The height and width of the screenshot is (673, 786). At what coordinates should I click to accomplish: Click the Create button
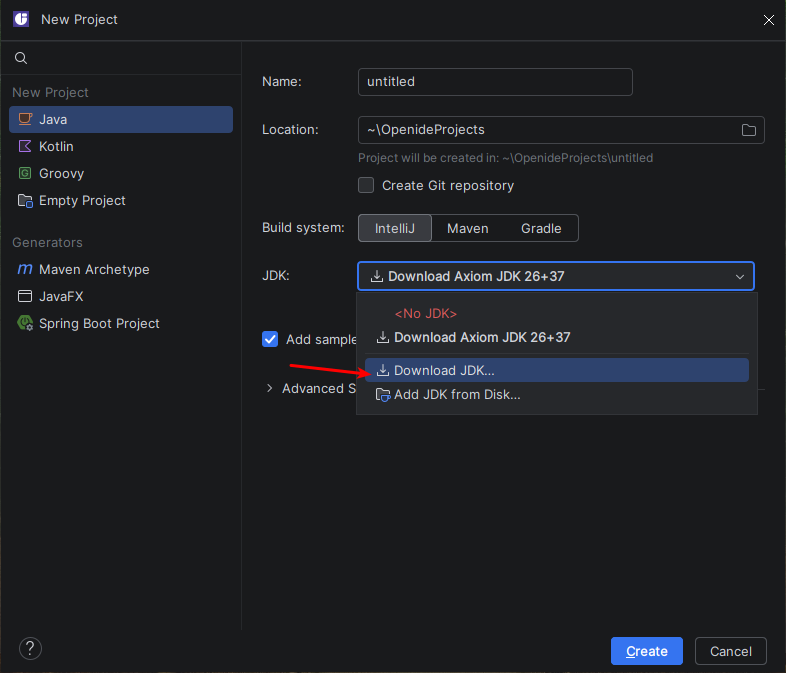pyautogui.click(x=647, y=651)
